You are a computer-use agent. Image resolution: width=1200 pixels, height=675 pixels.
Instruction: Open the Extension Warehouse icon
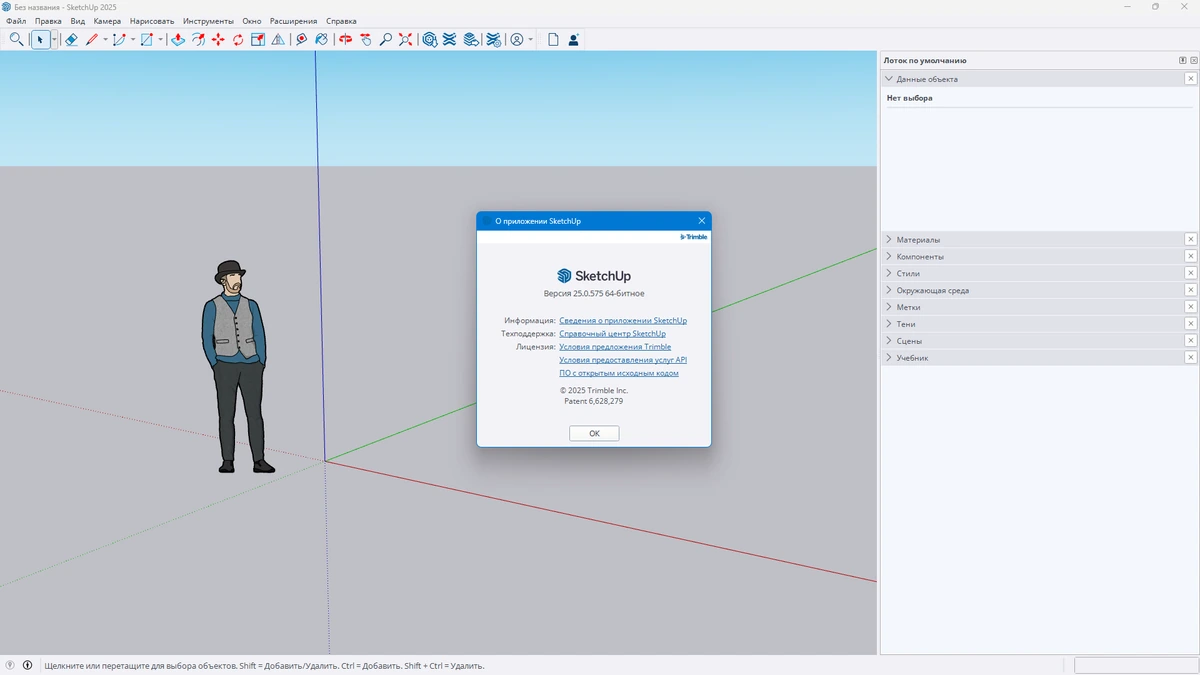click(x=449, y=40)
